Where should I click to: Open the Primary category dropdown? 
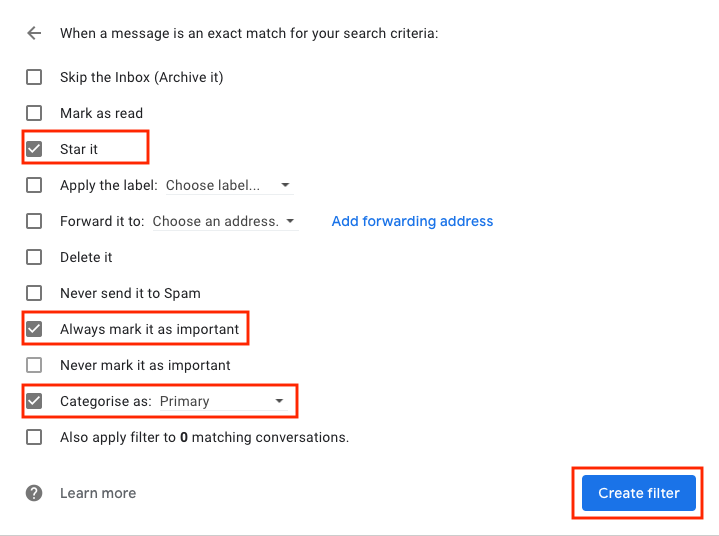point(223,401)
